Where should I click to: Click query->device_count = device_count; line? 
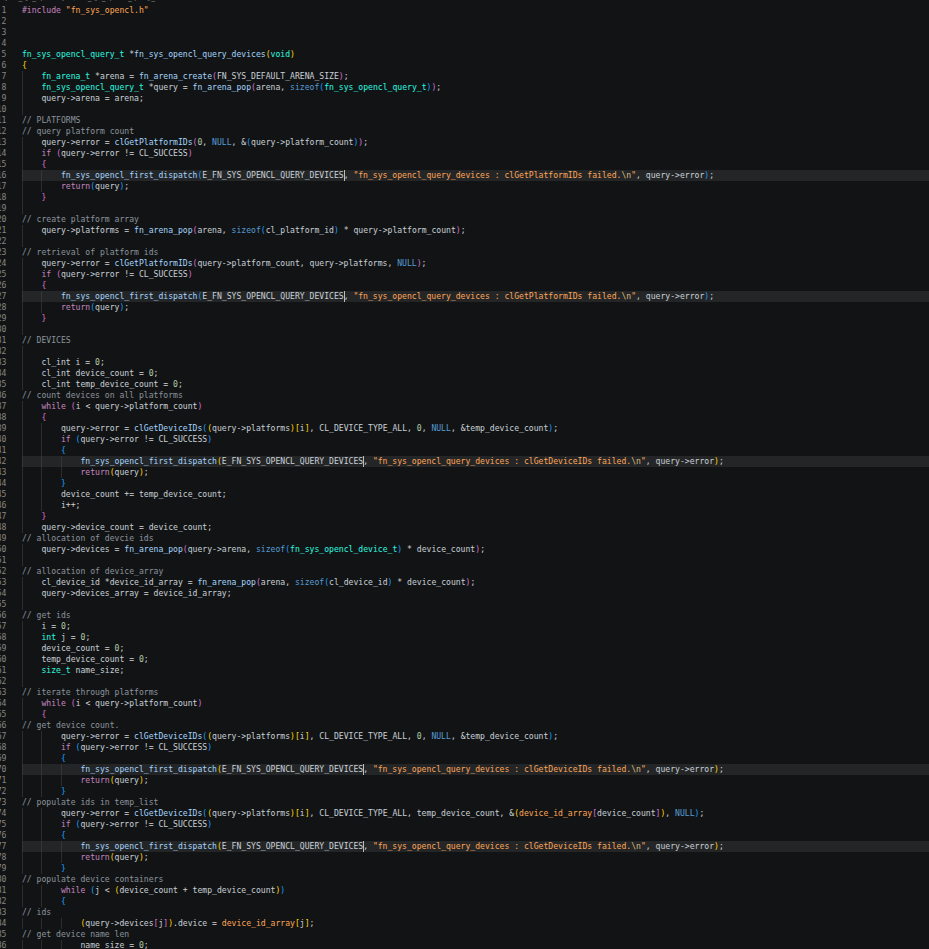coord(126,527)
